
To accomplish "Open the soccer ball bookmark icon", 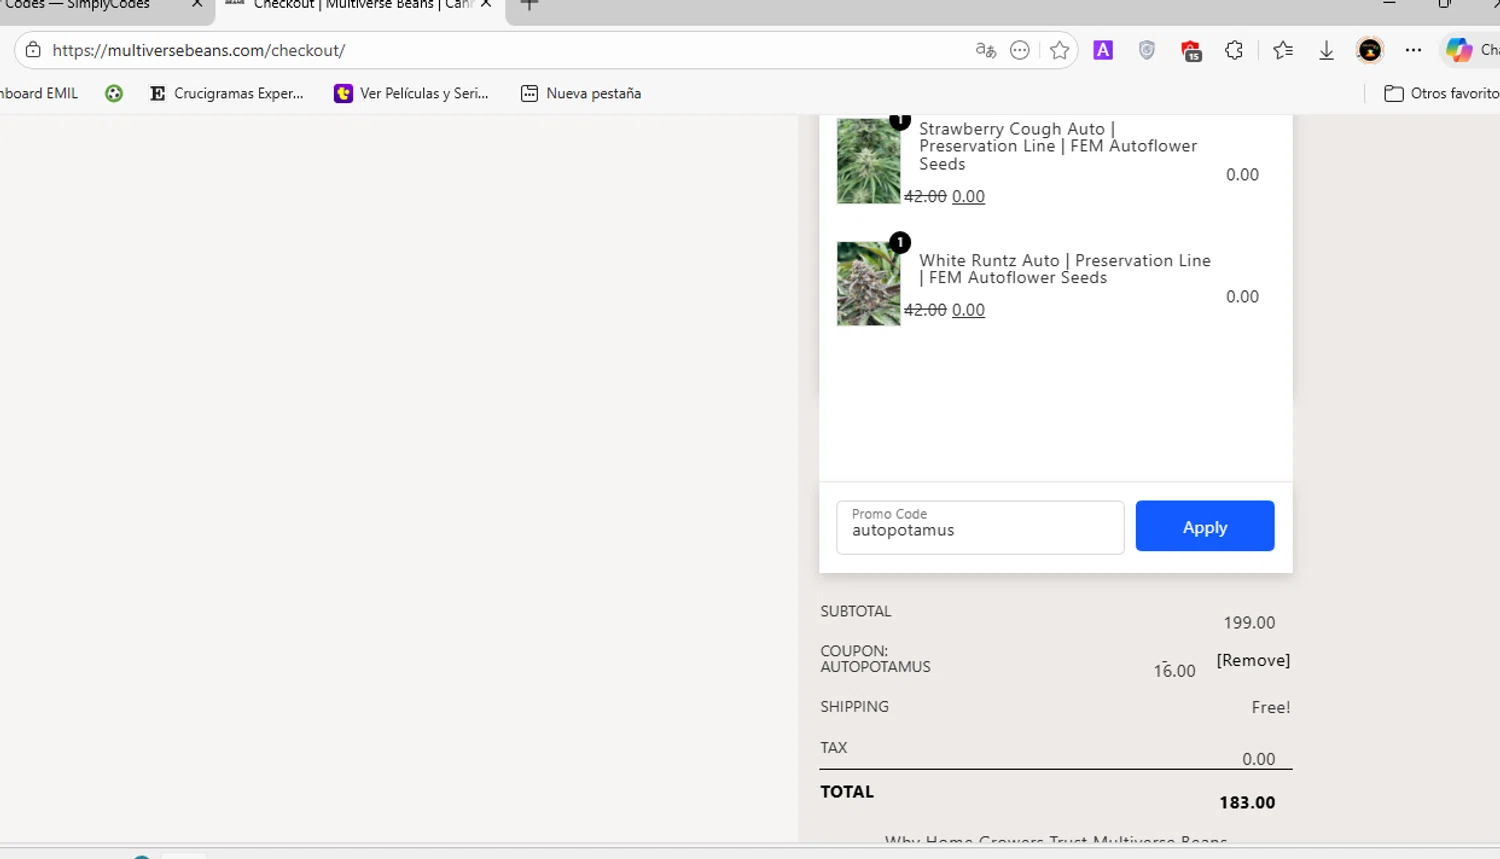I will (114, 93).
